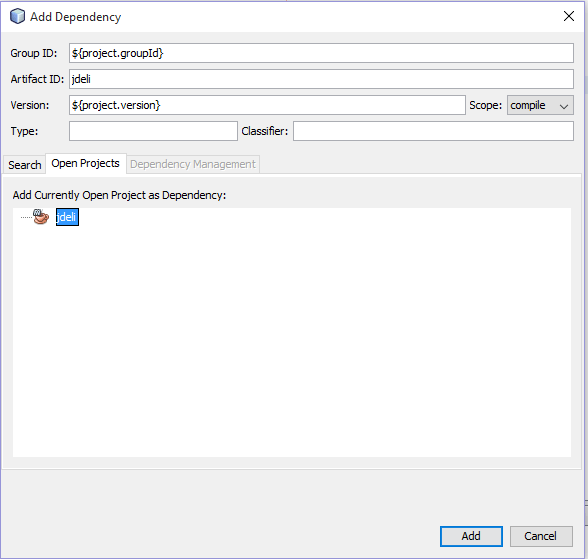
Task: Click the coffee cup project icon beside jdeli
Action: coord(41,217)
